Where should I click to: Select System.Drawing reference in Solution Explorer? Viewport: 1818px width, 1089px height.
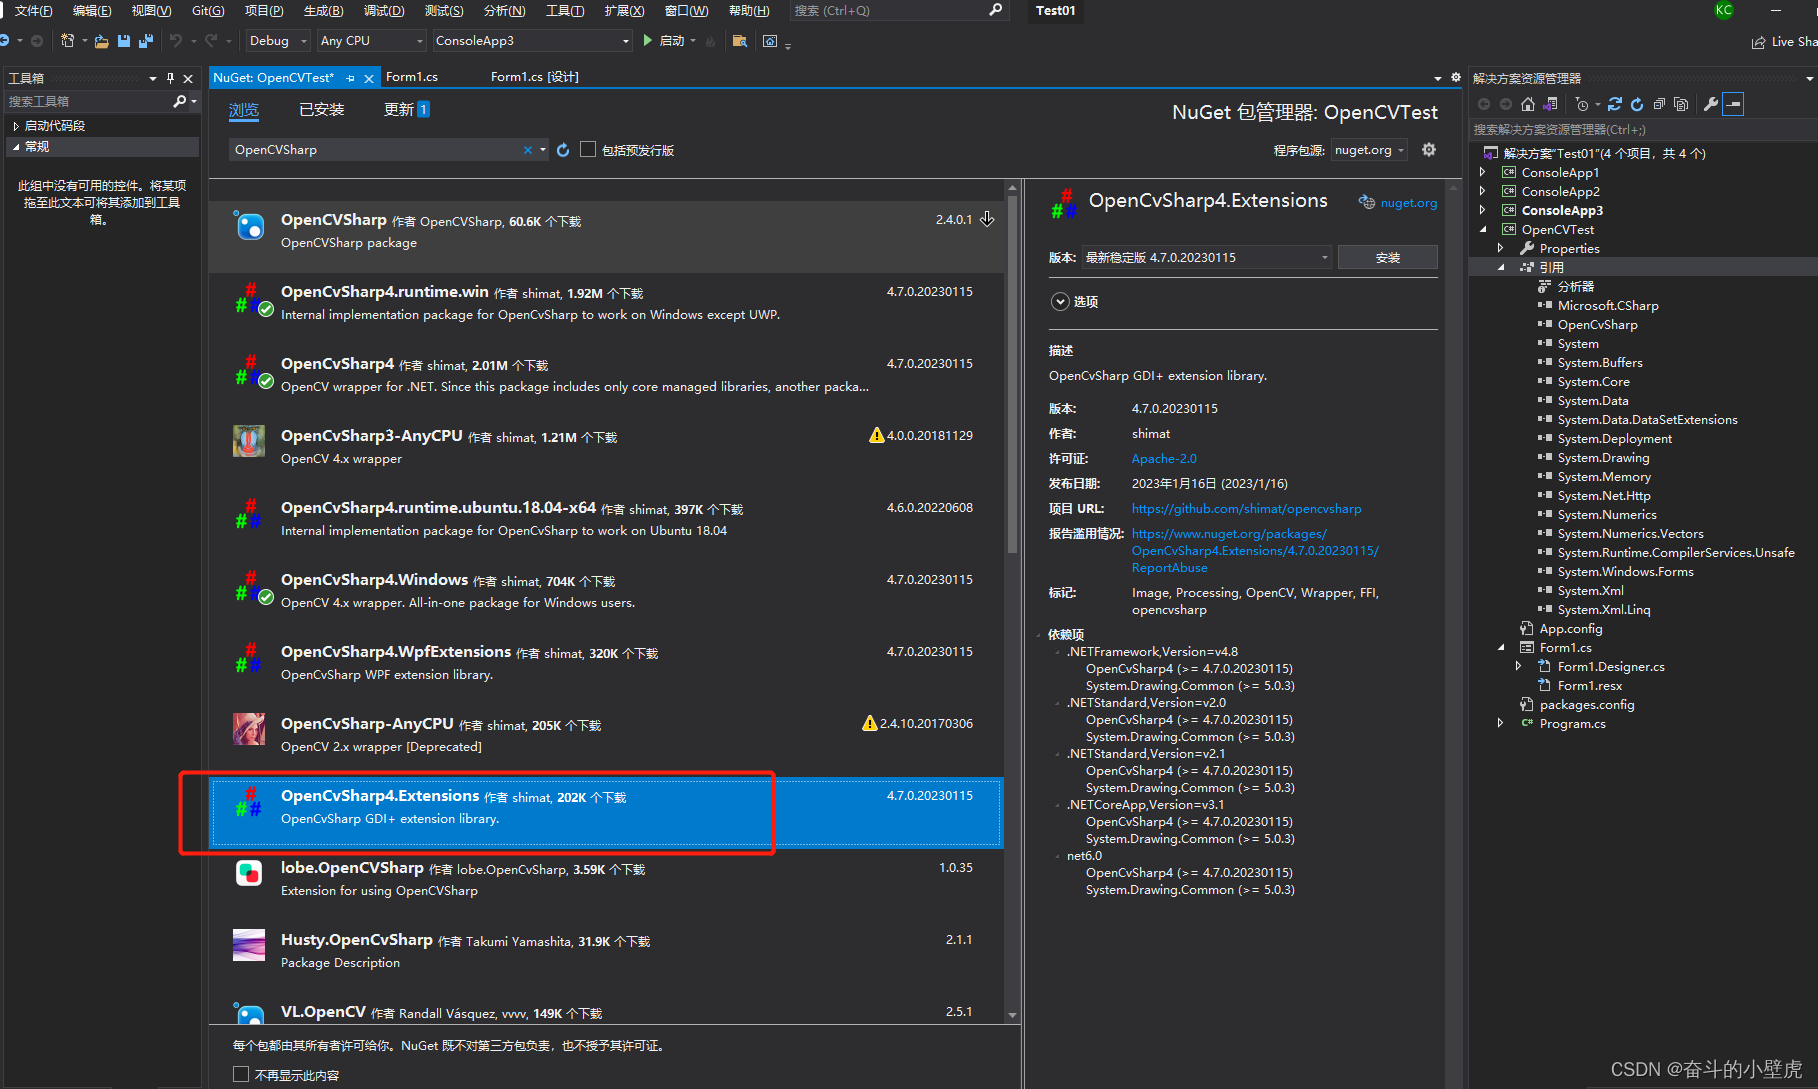click(1603, 457)
